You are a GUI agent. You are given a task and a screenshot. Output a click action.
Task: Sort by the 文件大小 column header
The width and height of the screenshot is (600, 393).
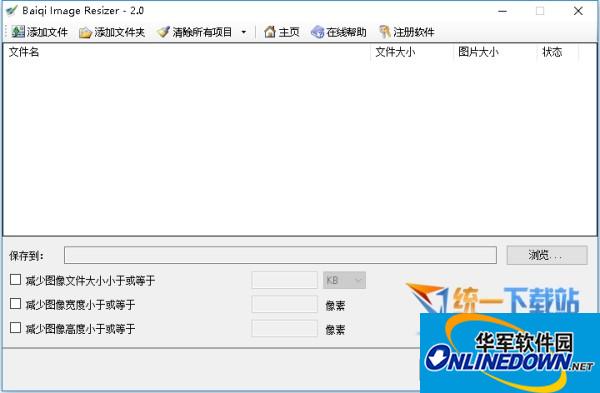(412, 52)
